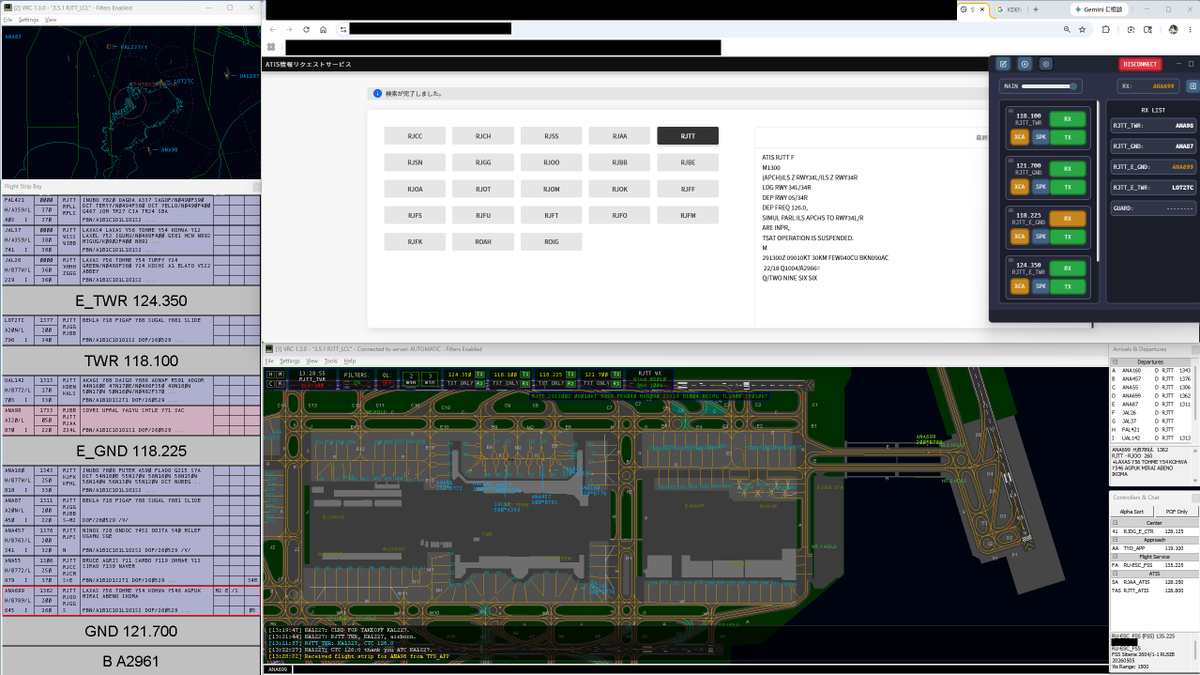Click the record circle icon in voice client
1200x675 pixels.
coord(1025,64)
